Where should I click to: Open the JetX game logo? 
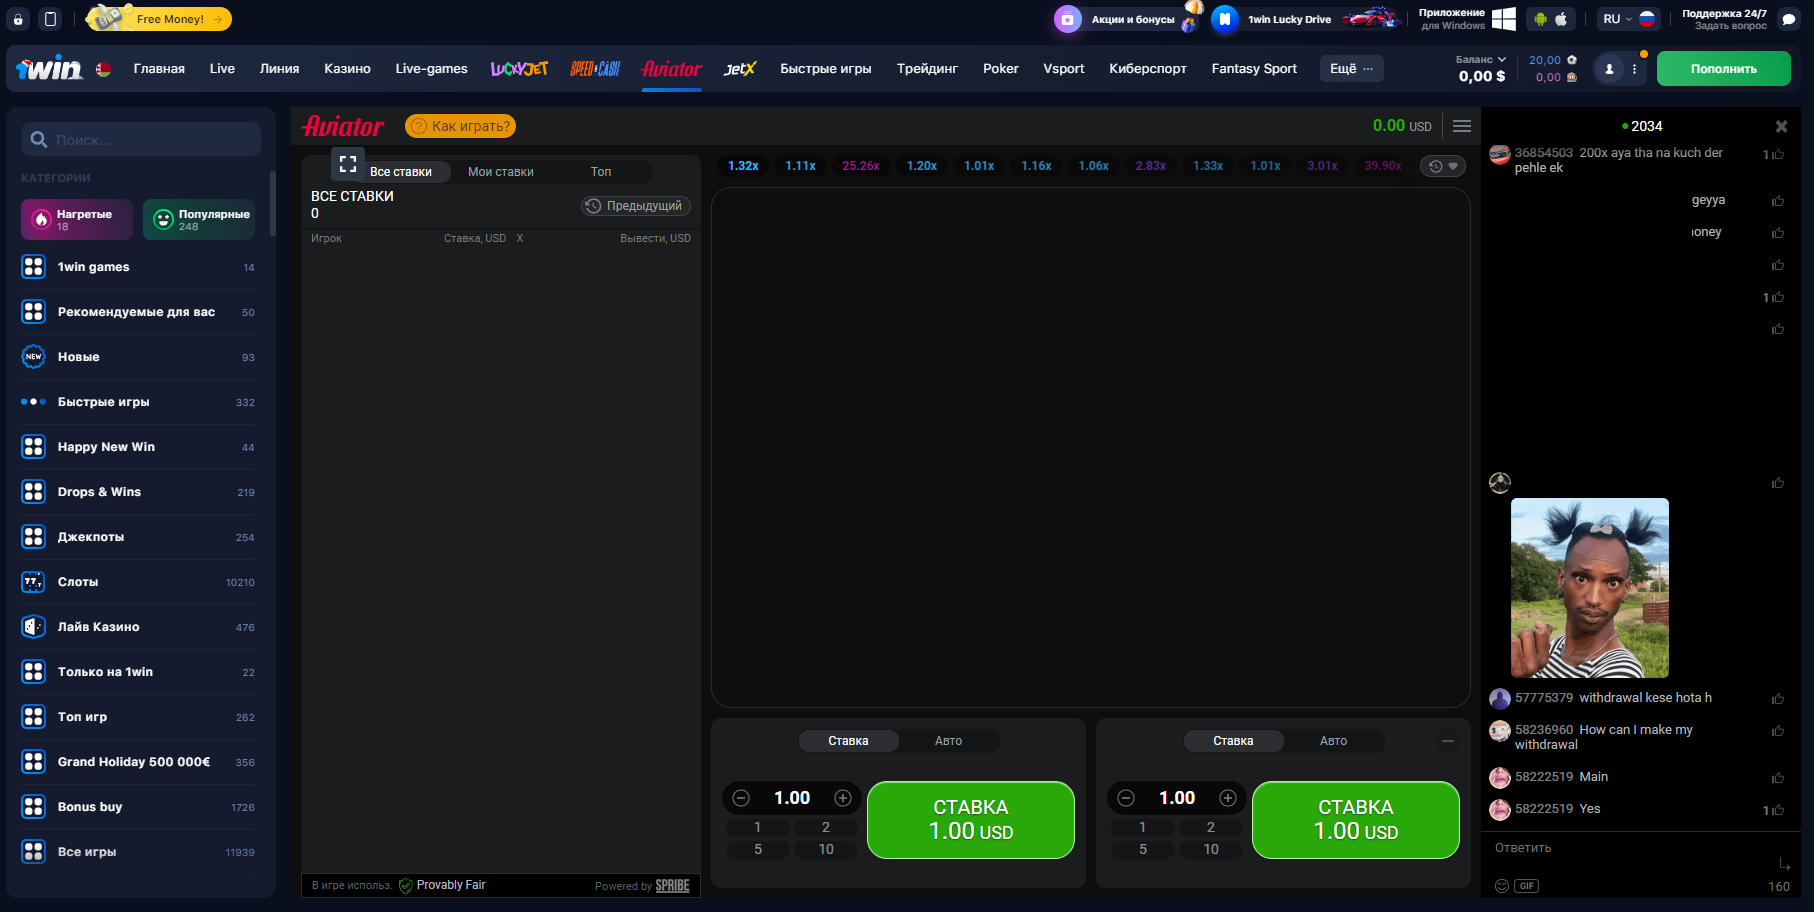(740, 68)
